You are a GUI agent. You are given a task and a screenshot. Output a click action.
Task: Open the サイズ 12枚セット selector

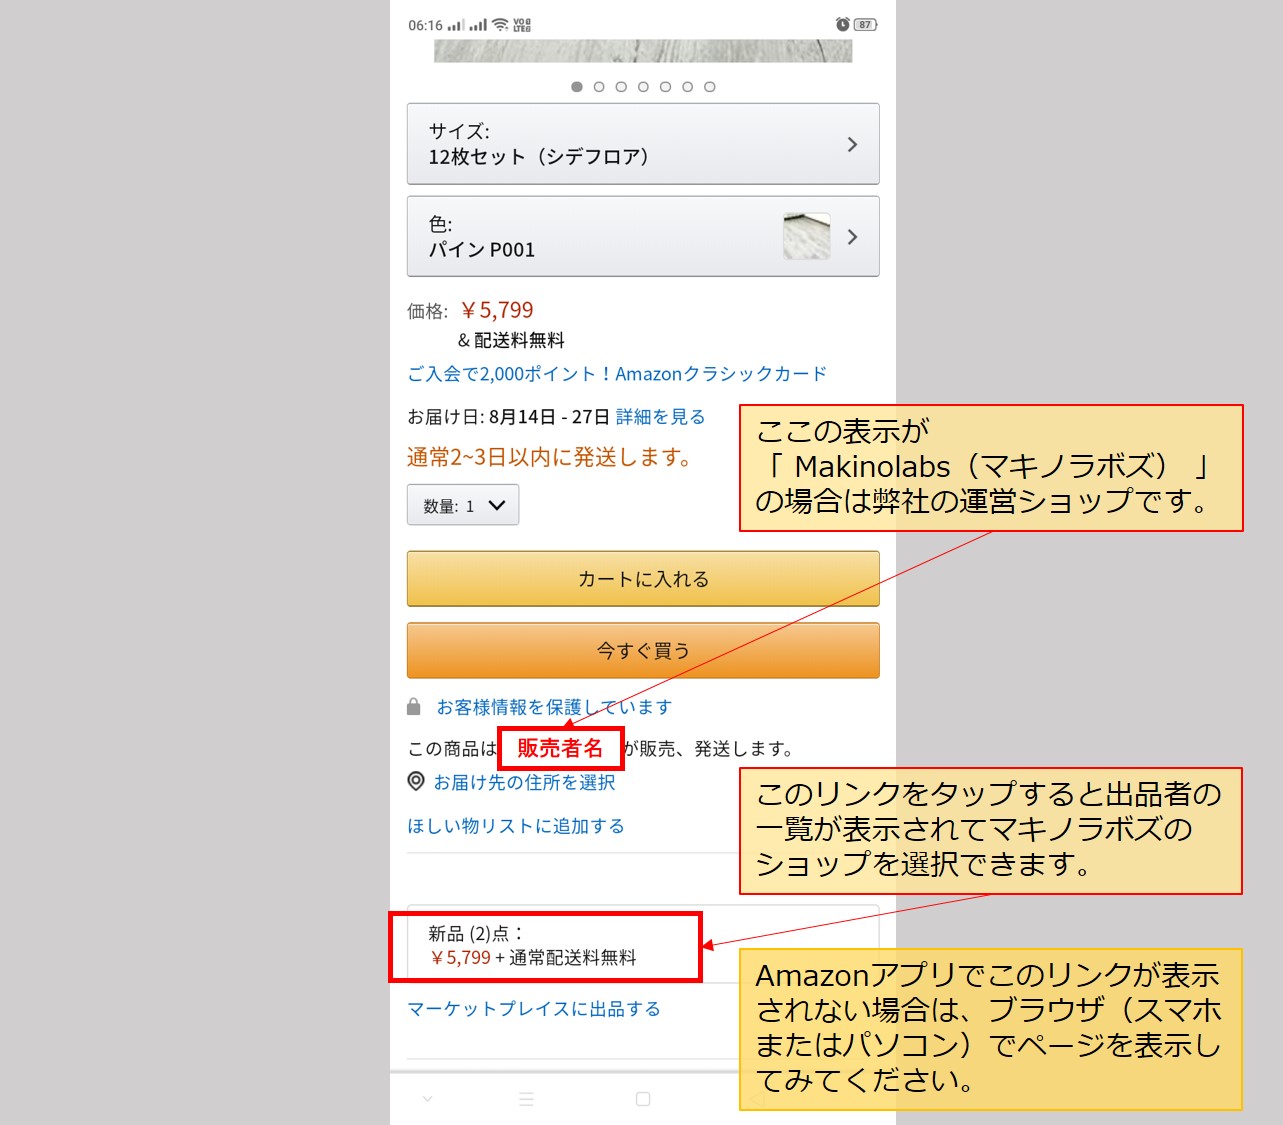tap(643, 144)
